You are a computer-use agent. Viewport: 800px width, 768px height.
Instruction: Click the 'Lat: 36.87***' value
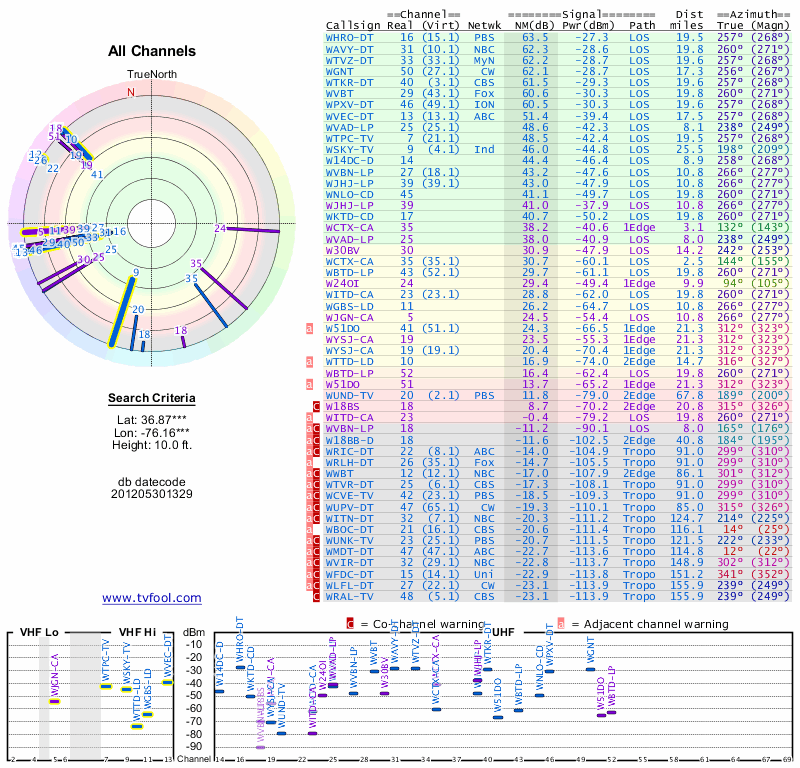(x=152, y=420)
